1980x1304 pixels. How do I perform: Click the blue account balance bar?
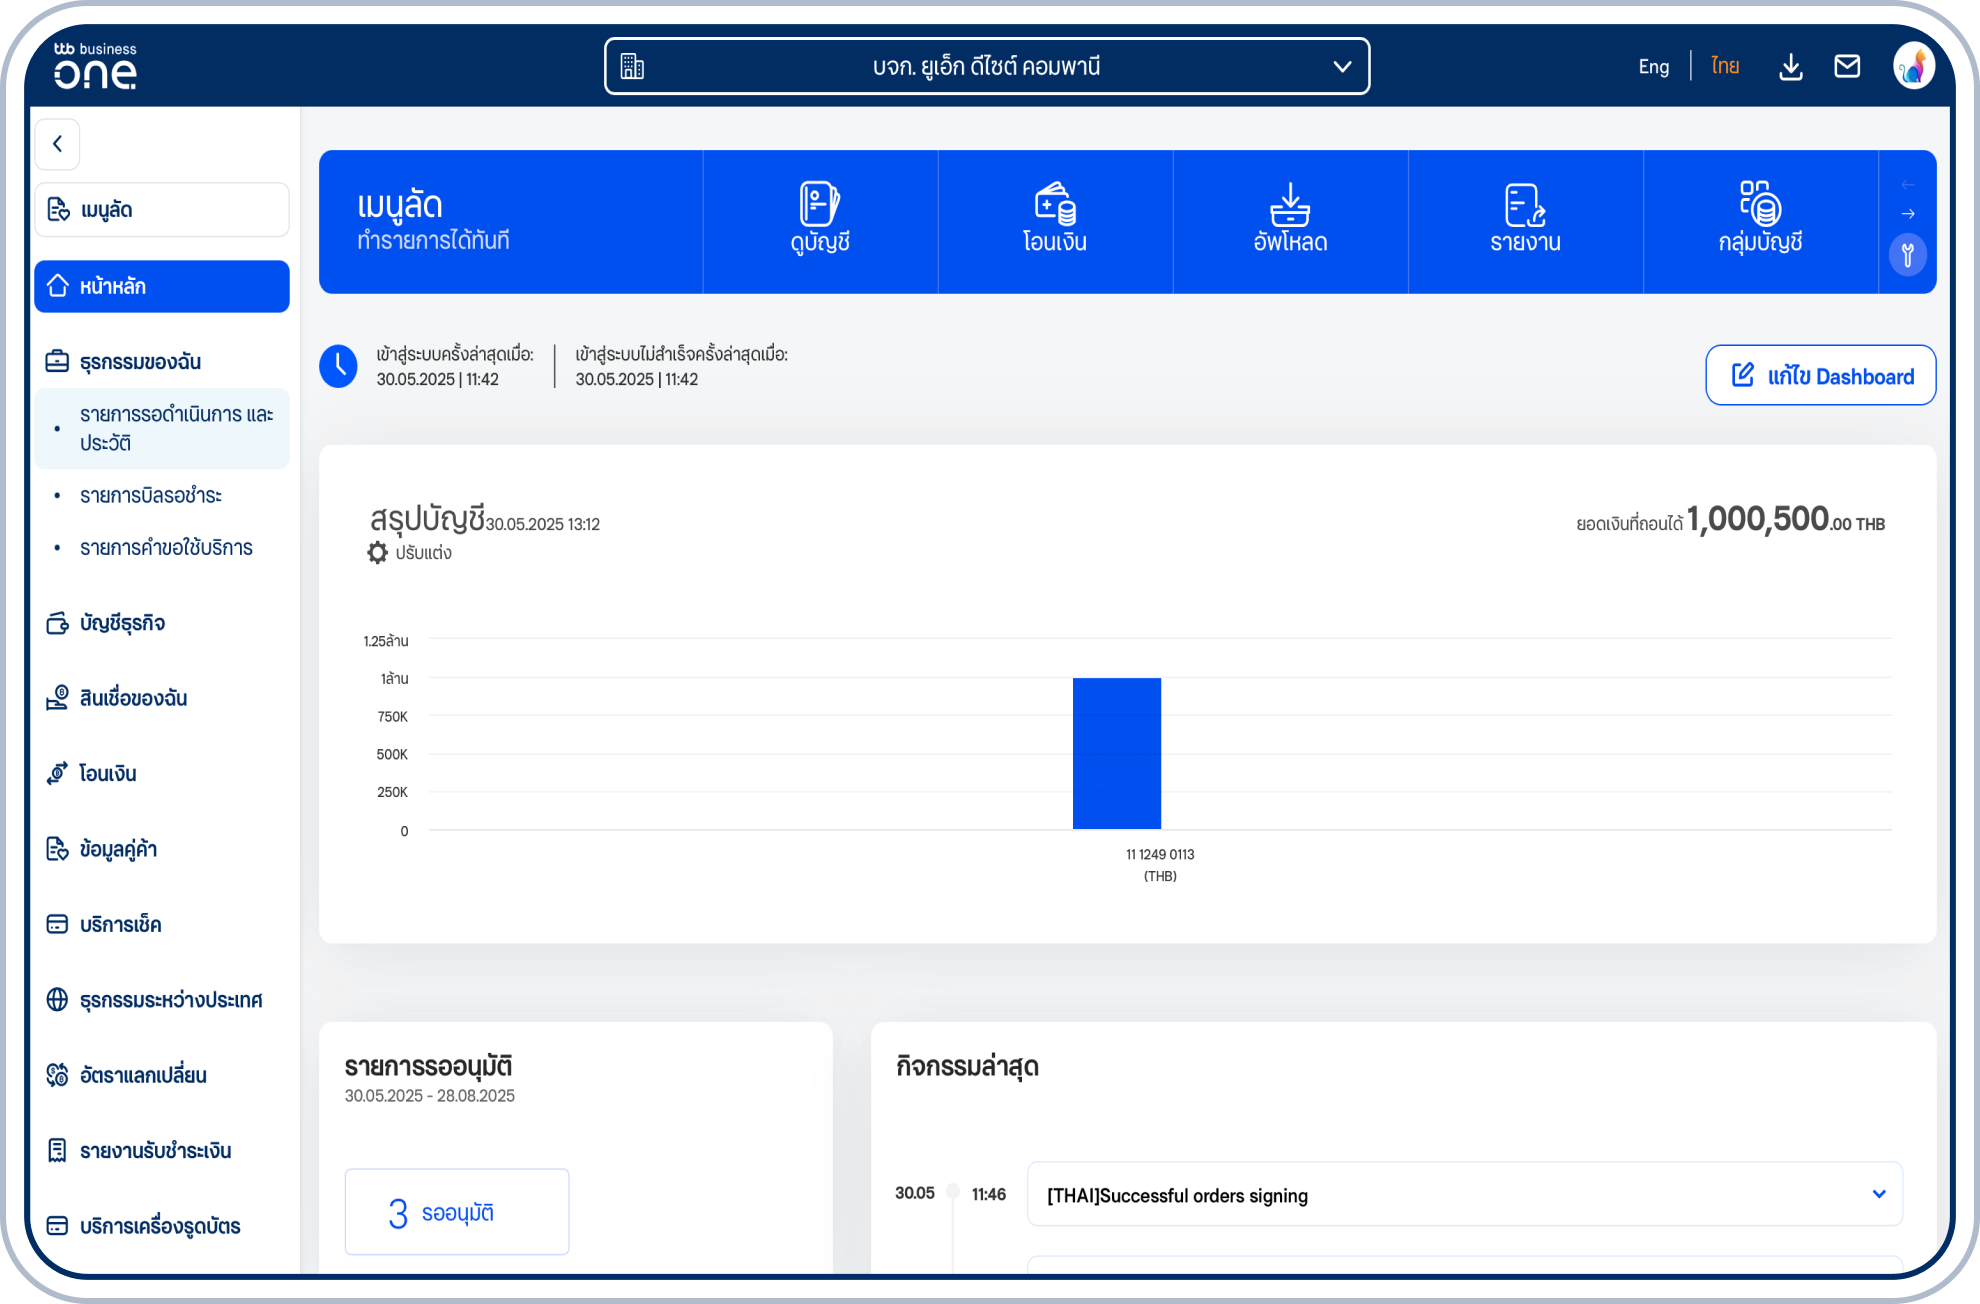coord(1116,753)
